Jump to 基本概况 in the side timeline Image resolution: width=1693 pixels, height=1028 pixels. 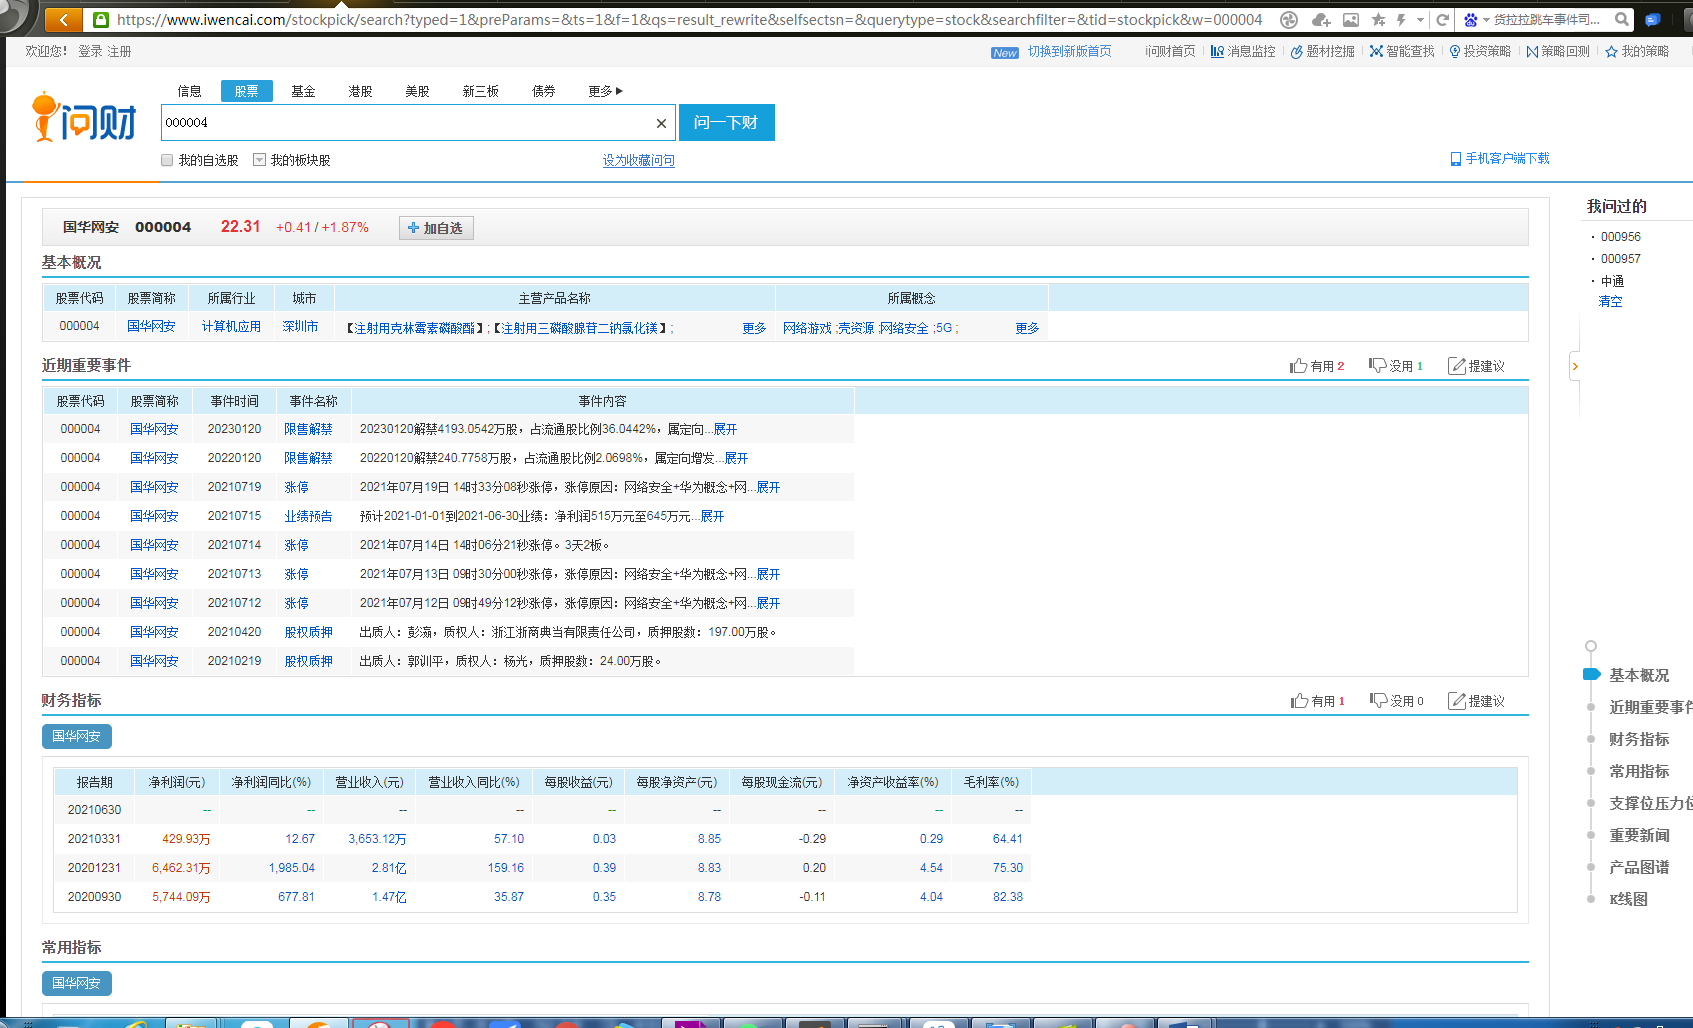point(1638,675)
